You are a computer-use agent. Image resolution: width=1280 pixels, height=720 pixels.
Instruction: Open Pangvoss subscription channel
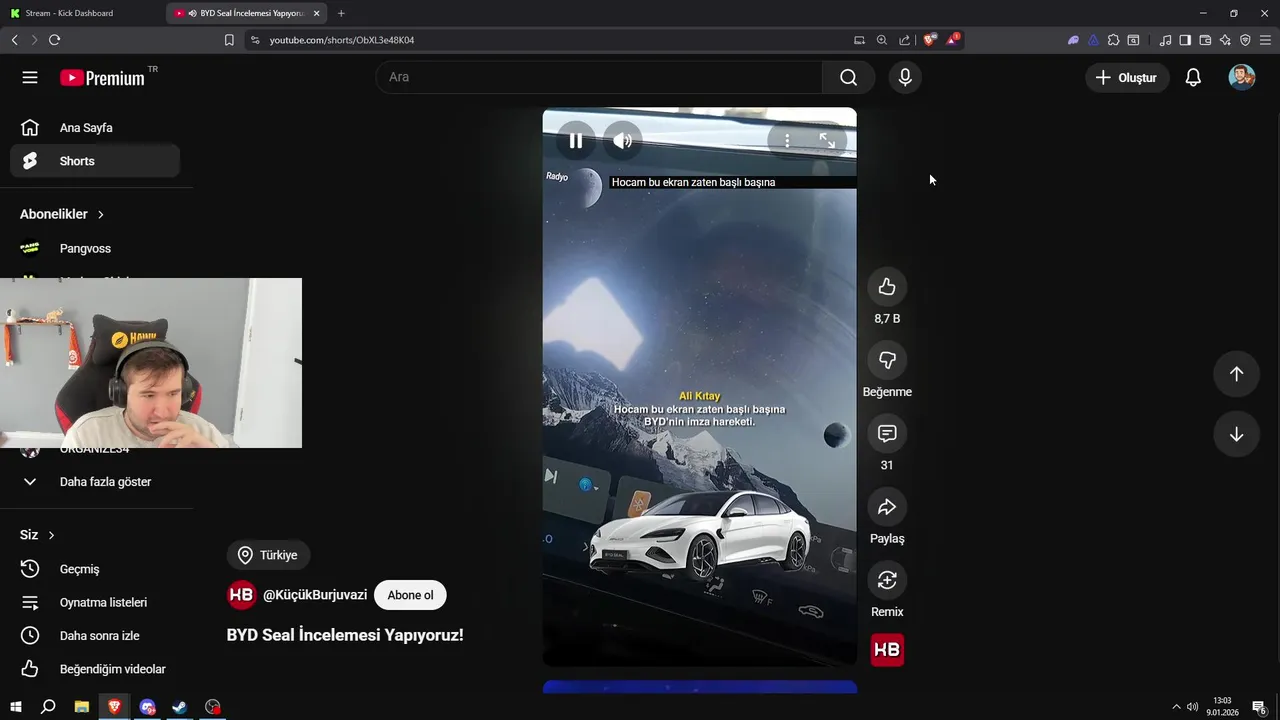95,248
